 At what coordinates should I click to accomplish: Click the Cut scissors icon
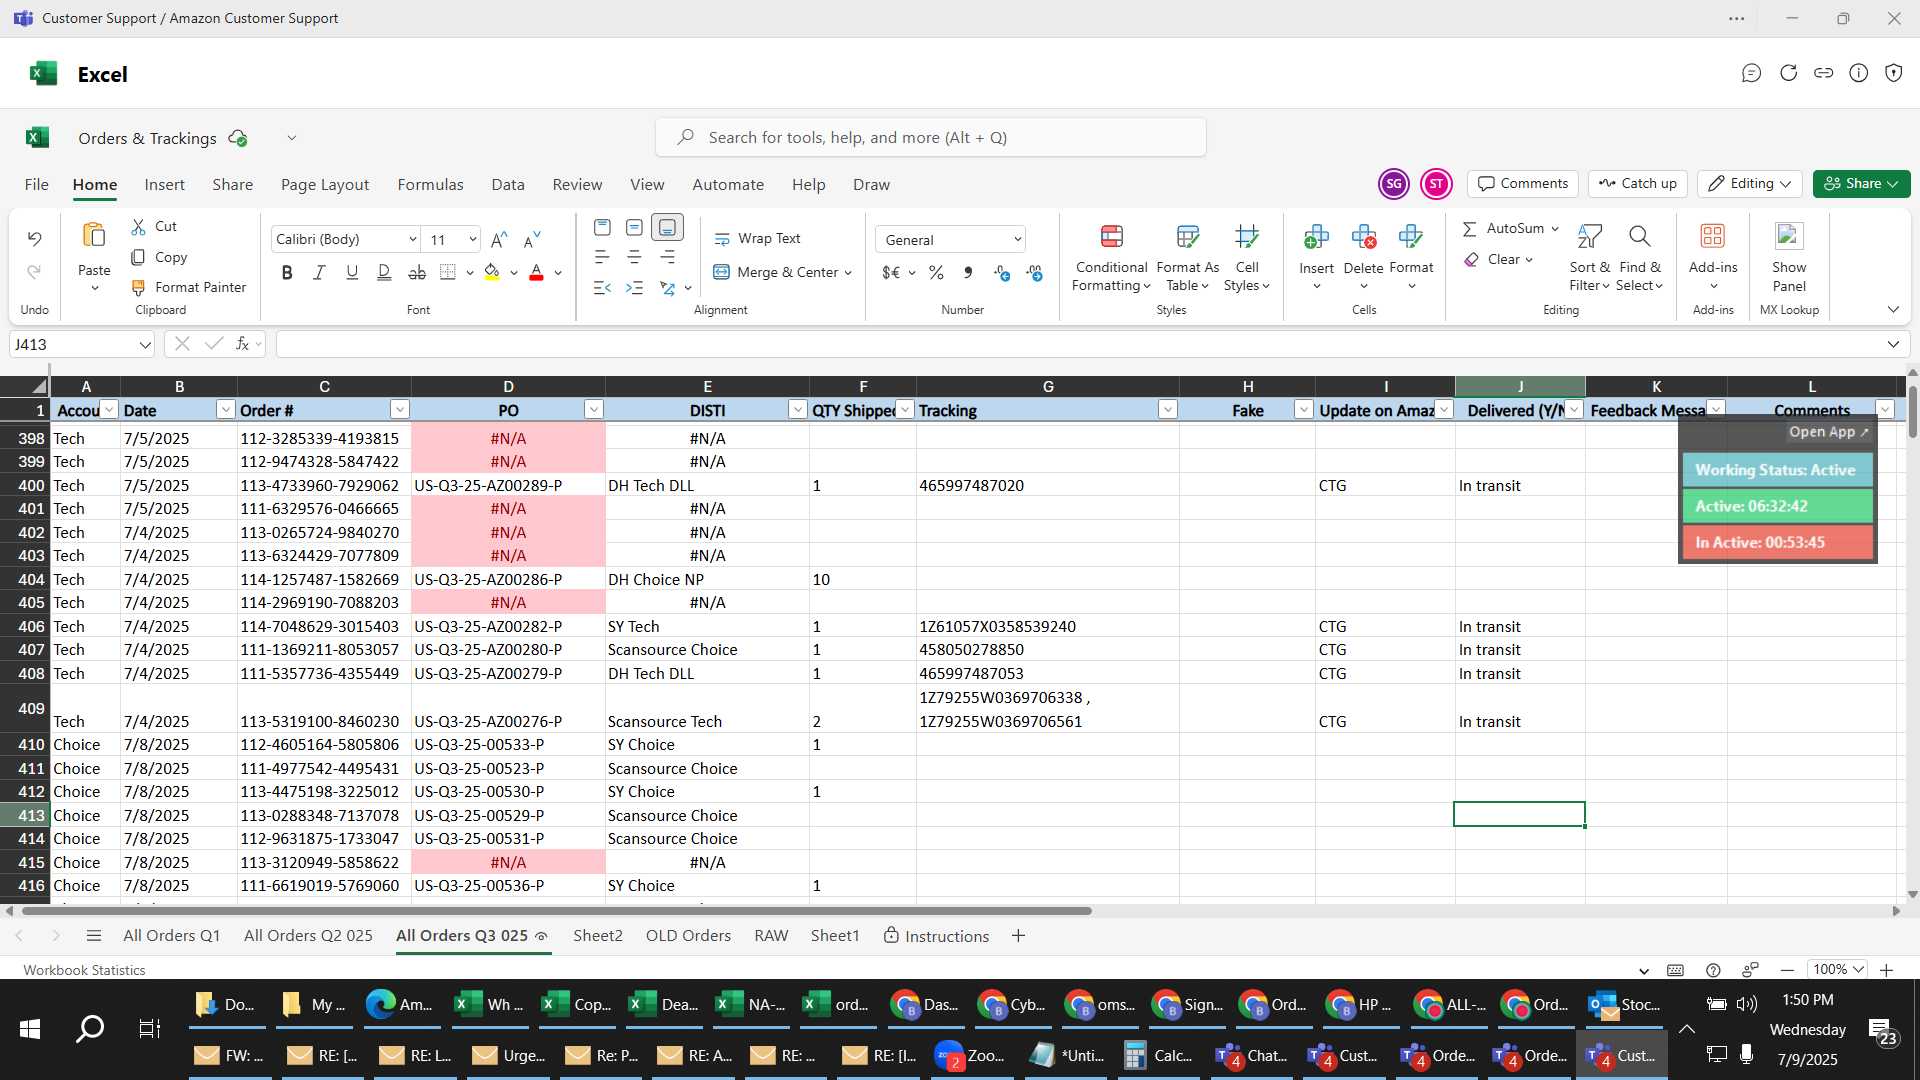click(x=138, y=227)
